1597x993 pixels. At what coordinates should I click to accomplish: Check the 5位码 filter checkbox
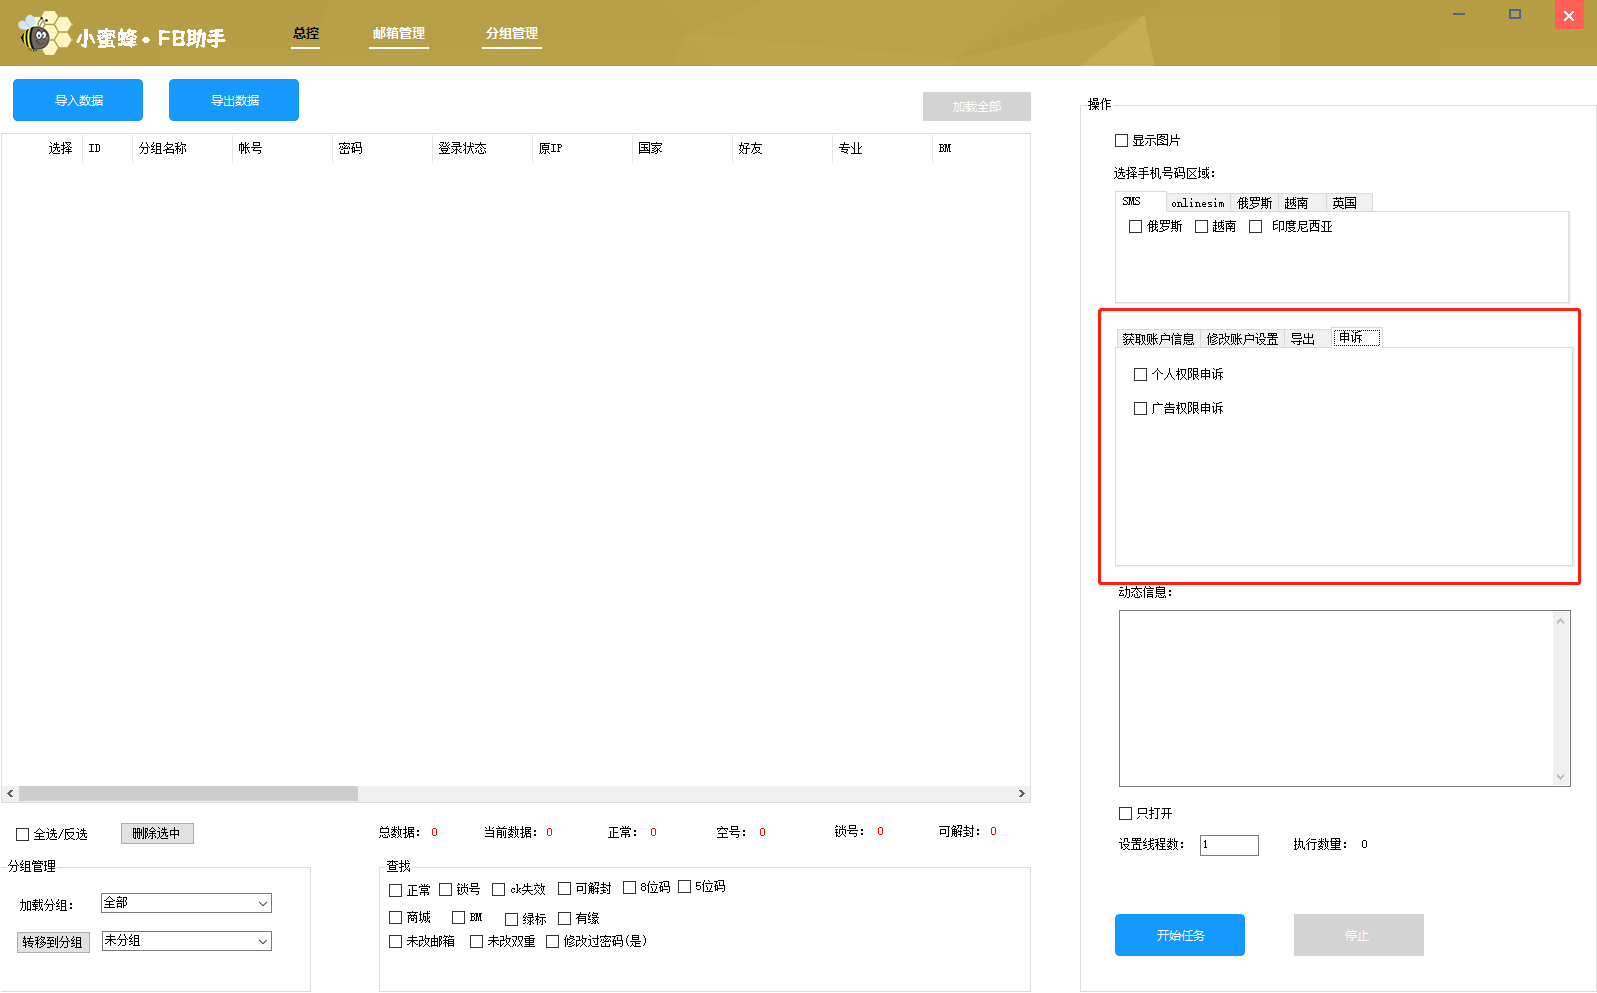point(685,887)
